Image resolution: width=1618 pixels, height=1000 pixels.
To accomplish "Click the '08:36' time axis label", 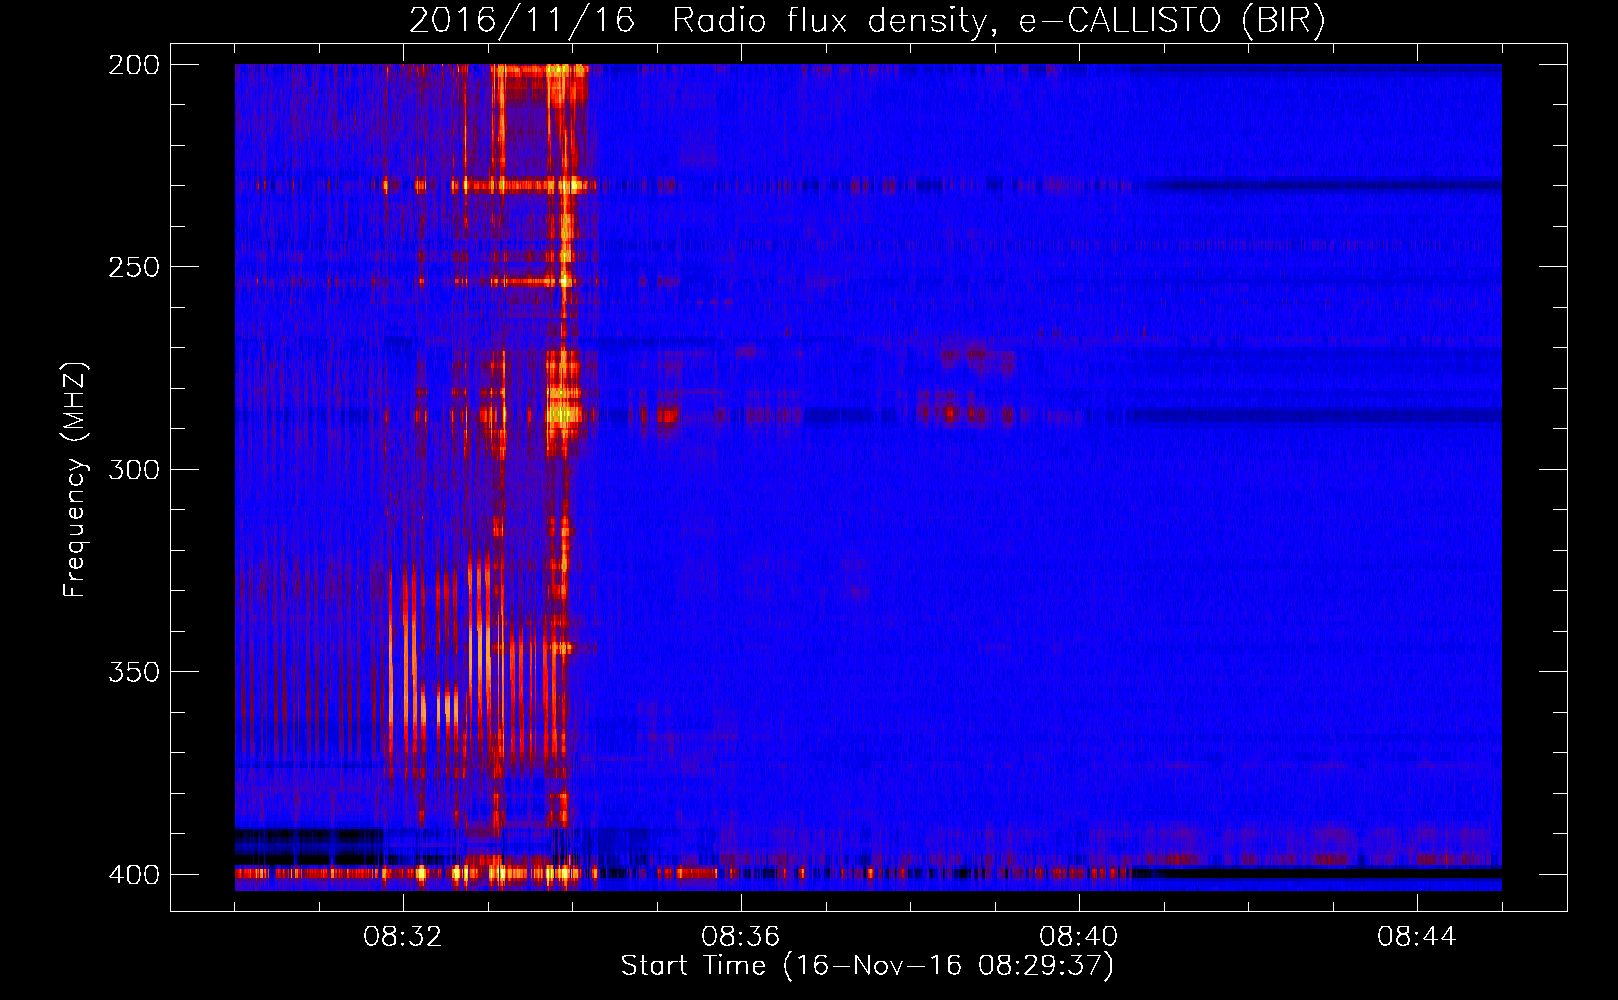I will (741, 937).
